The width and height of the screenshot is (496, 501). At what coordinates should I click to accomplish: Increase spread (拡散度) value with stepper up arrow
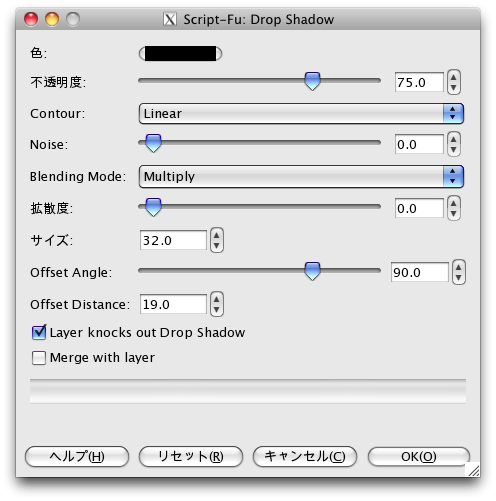pyautogui.click(x=454, y=203)
